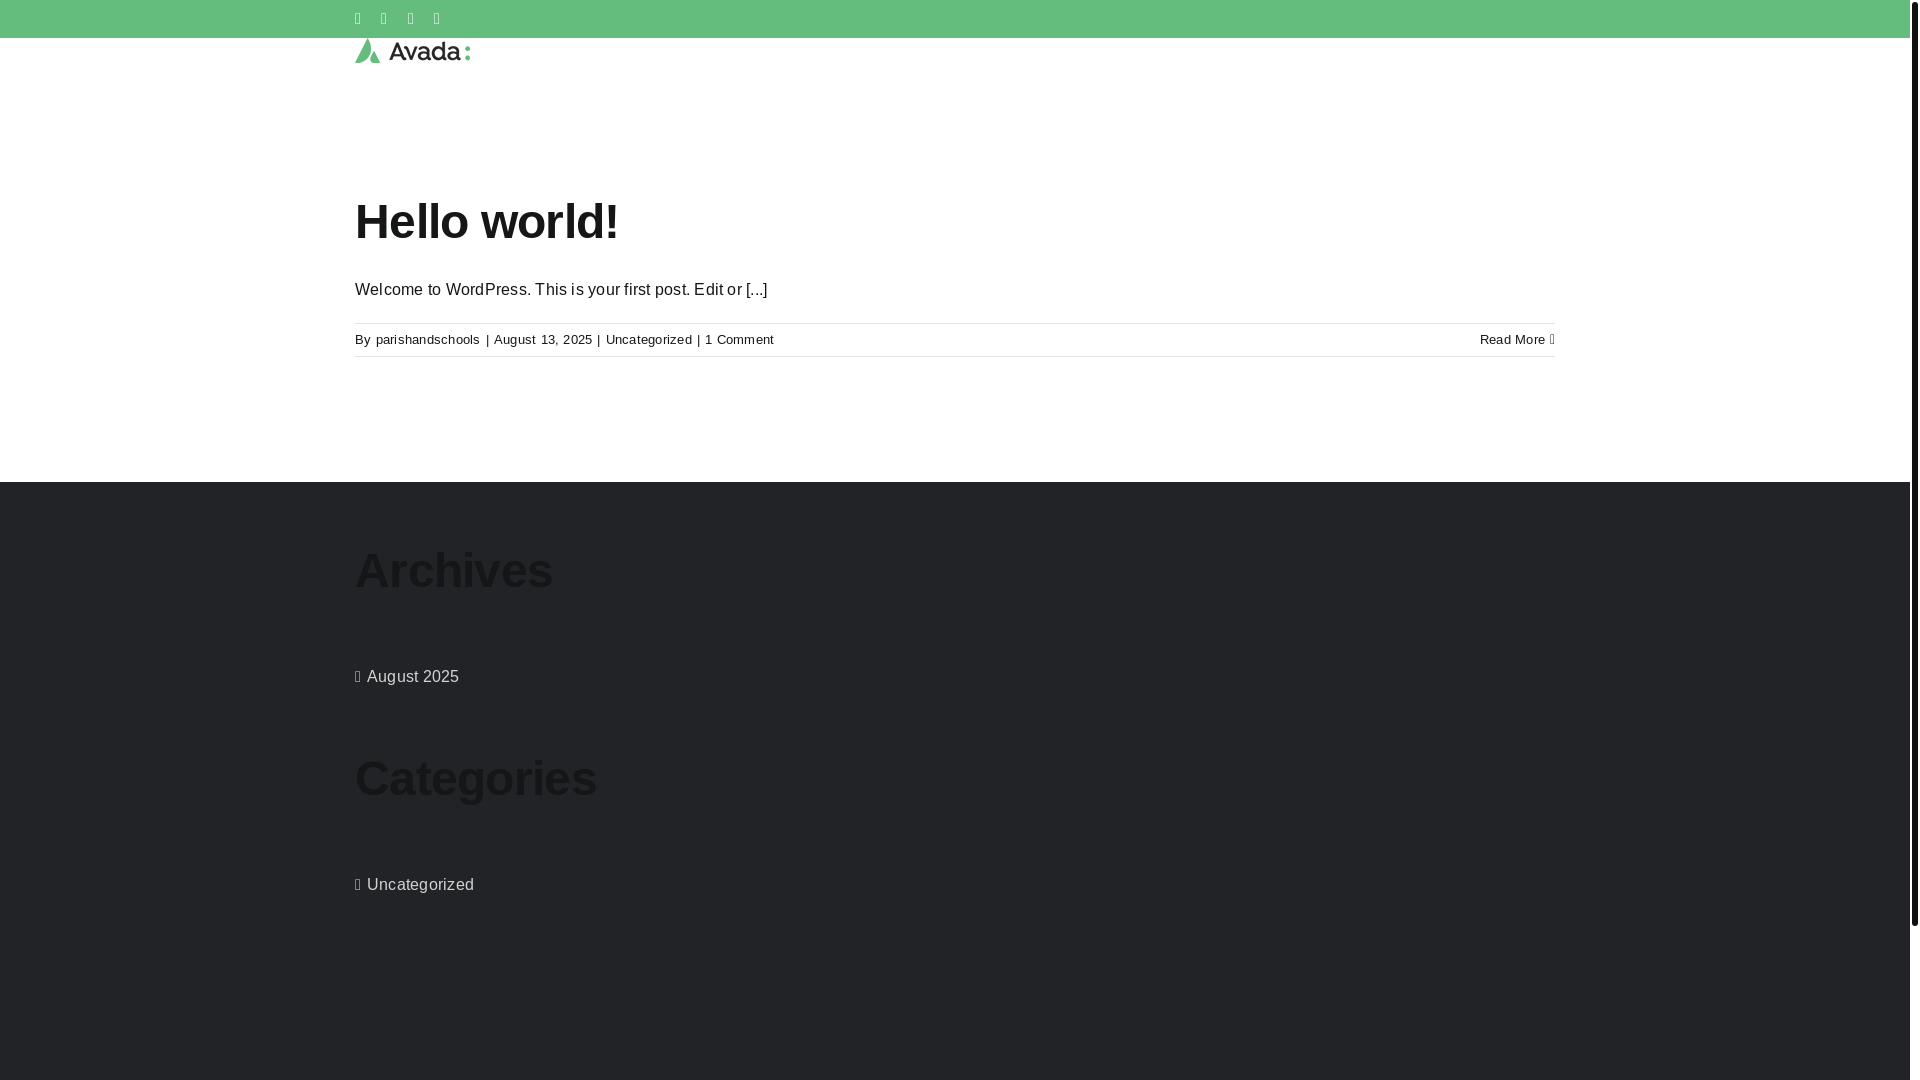Open Uncategorized under Categories in footer
This screenshot has width=1920, height=1080.
(420, 885)
